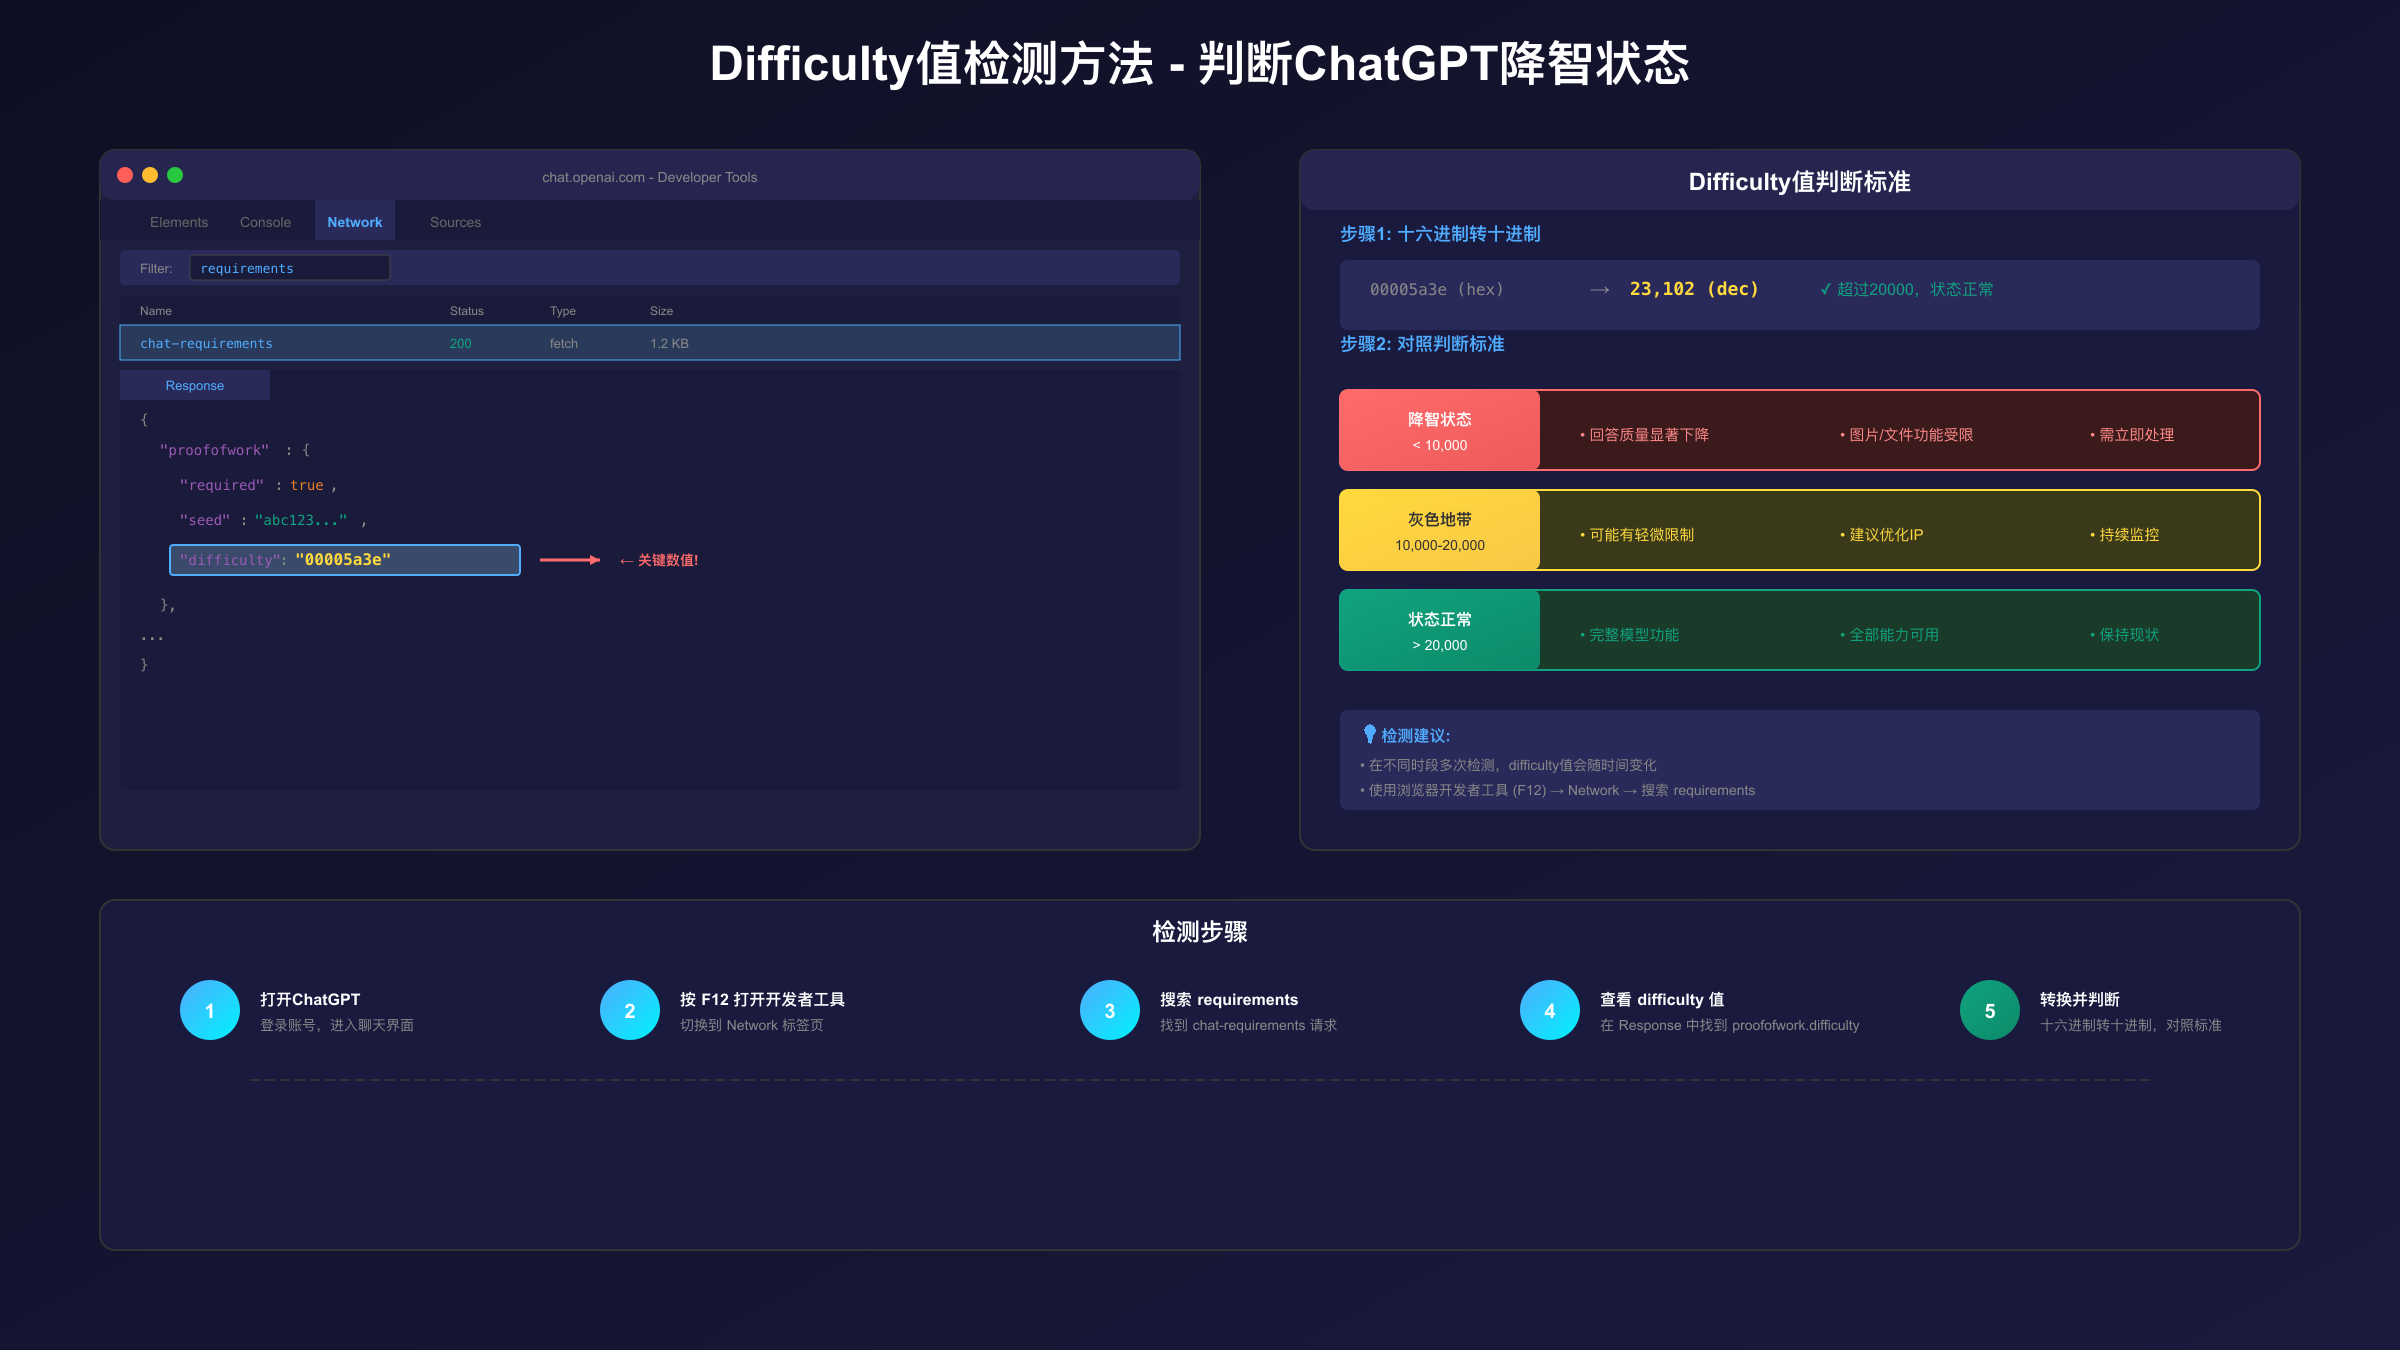The height and width of the screenshot is (1350, 2400).
Task: Click the checkmark next to 超过20000 状态正常
Action: pos(1825,289)
